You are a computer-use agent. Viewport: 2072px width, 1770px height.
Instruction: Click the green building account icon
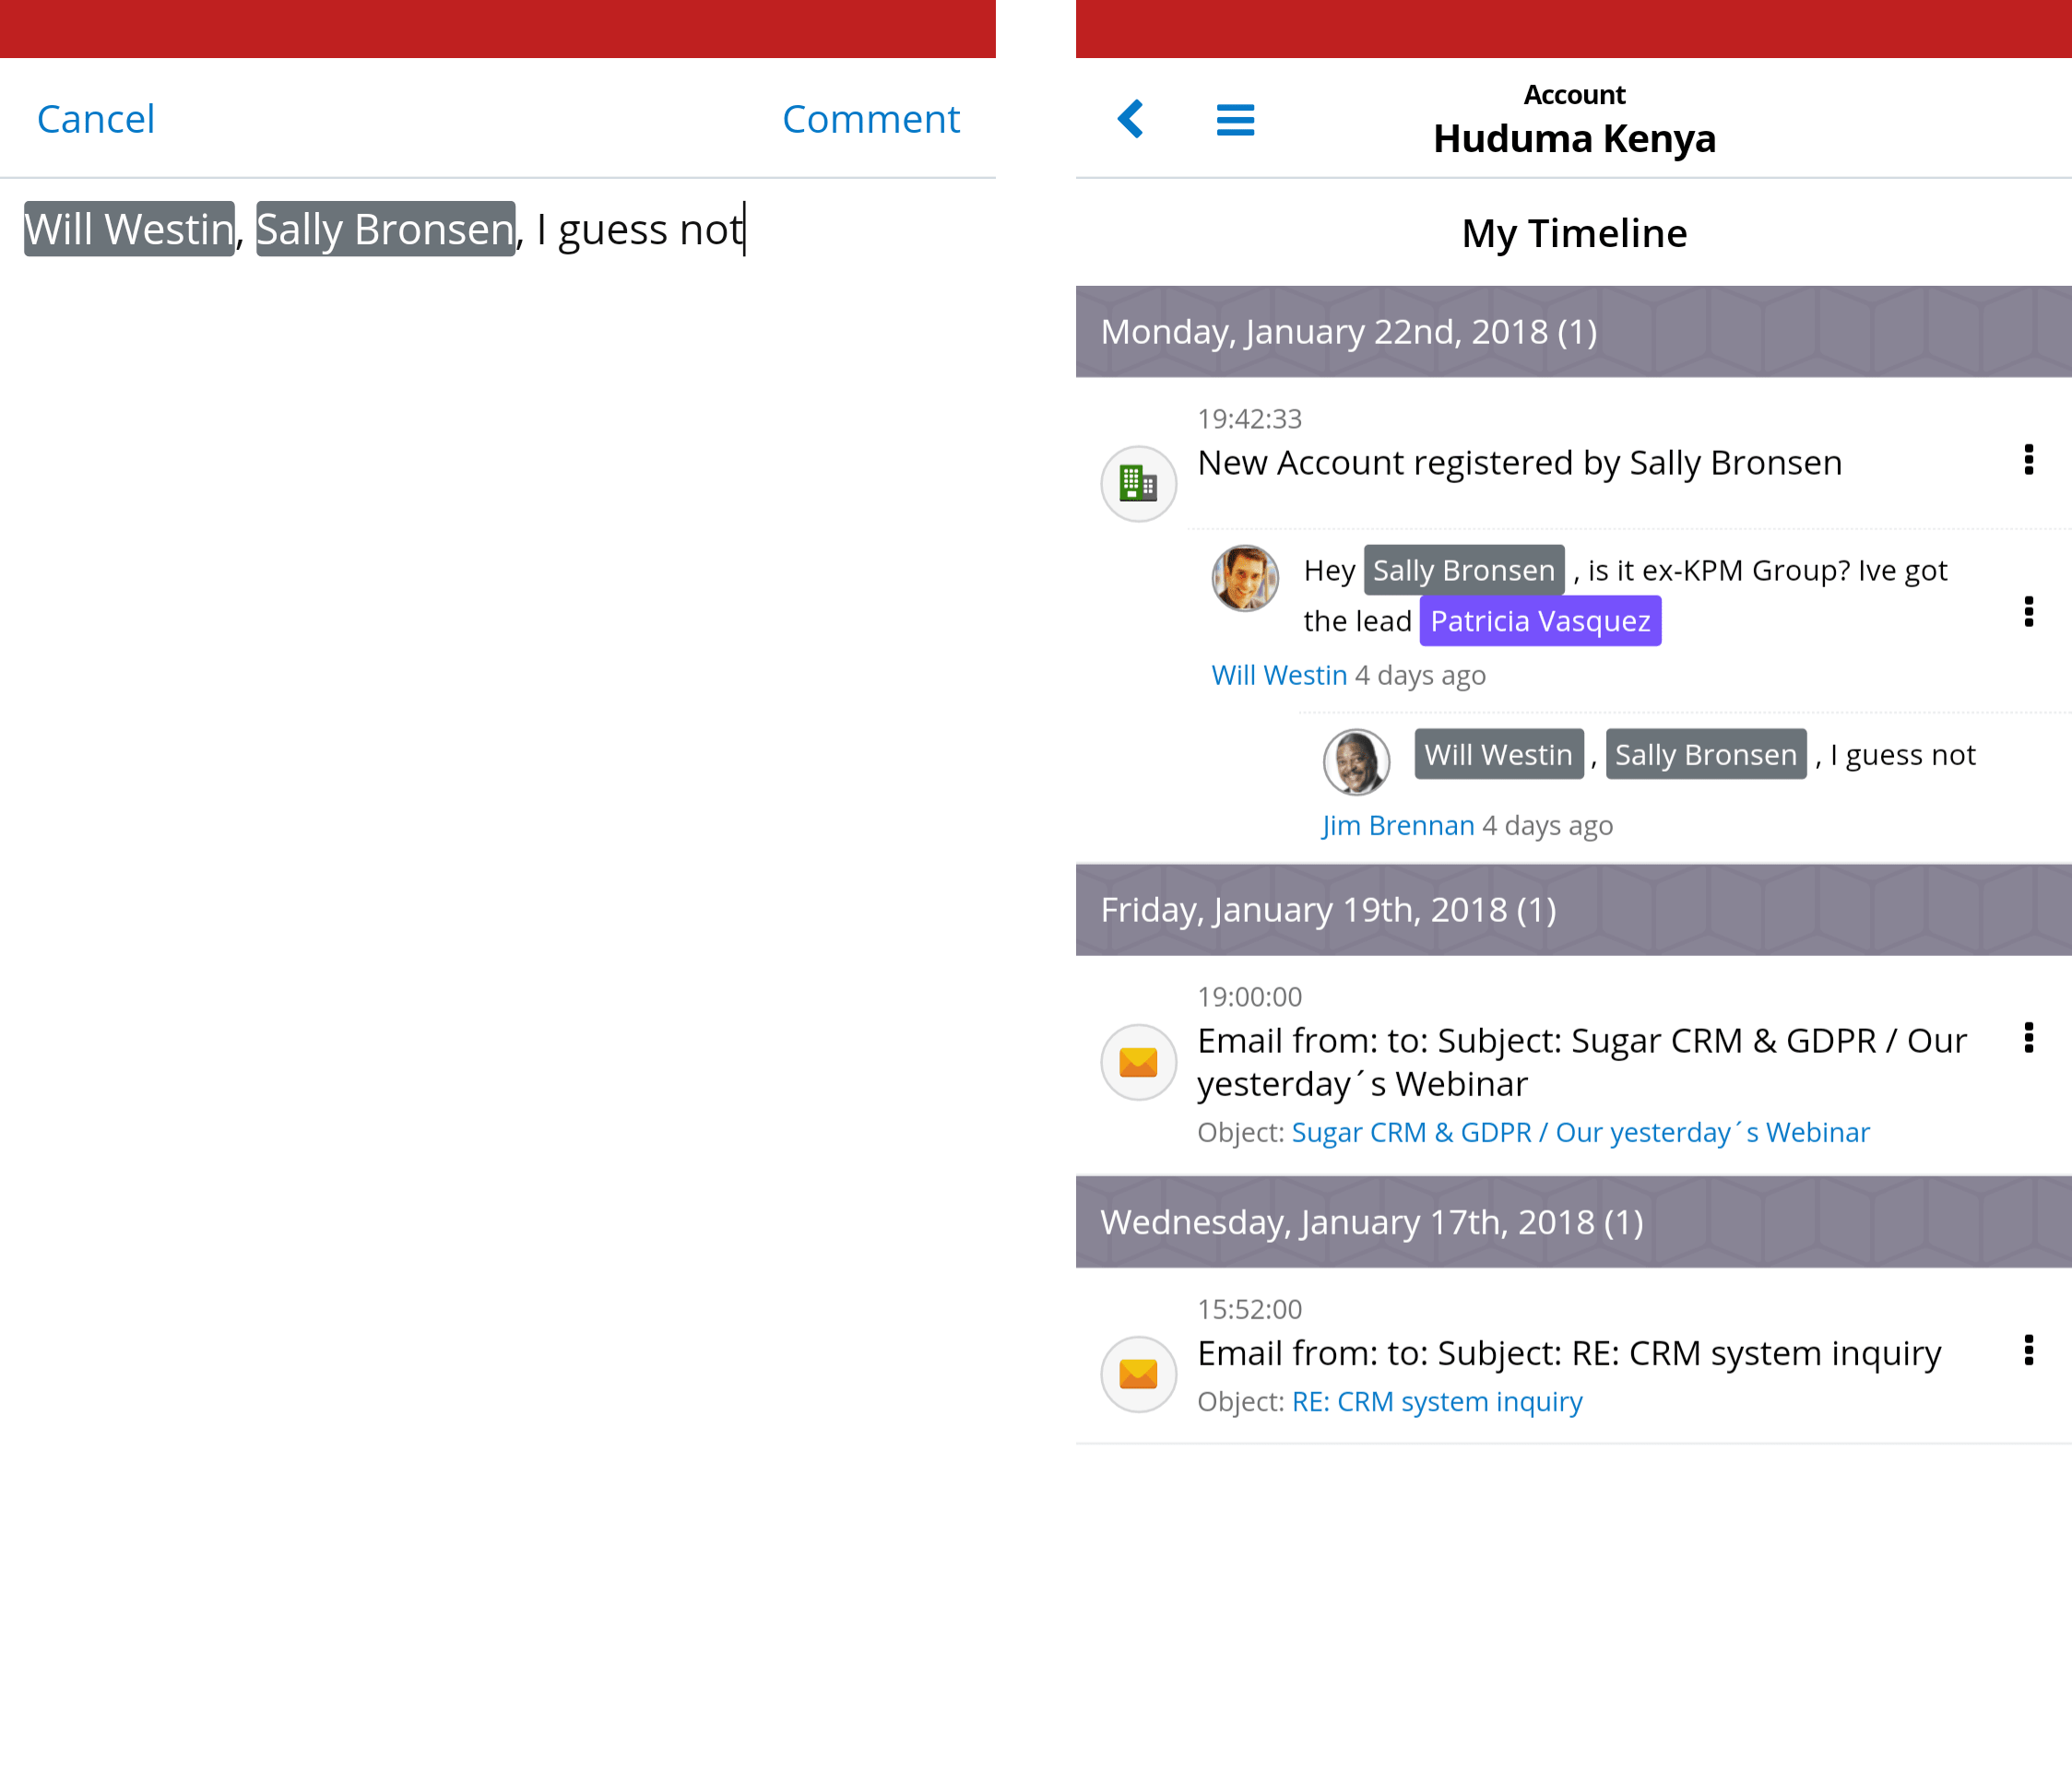tap(1138, 483)
